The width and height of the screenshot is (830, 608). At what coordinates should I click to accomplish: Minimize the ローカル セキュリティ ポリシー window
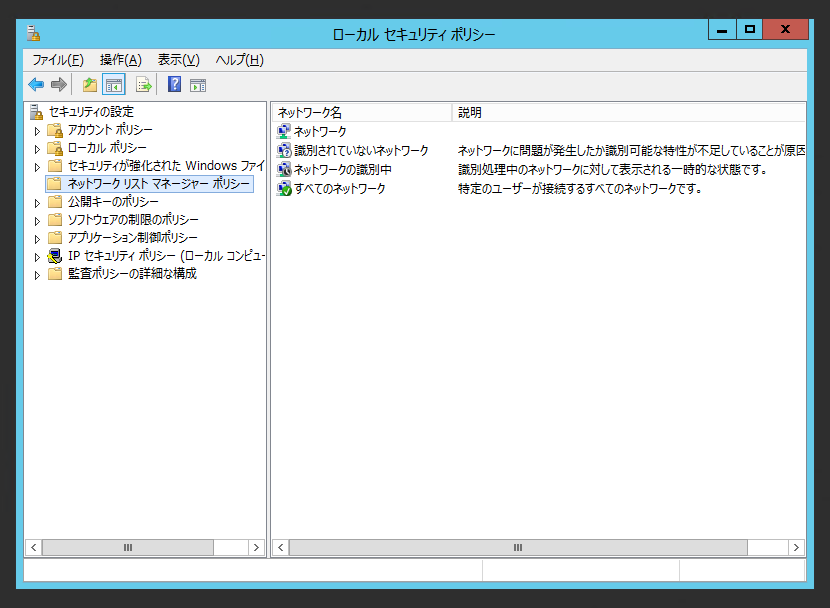click(721, 29)
